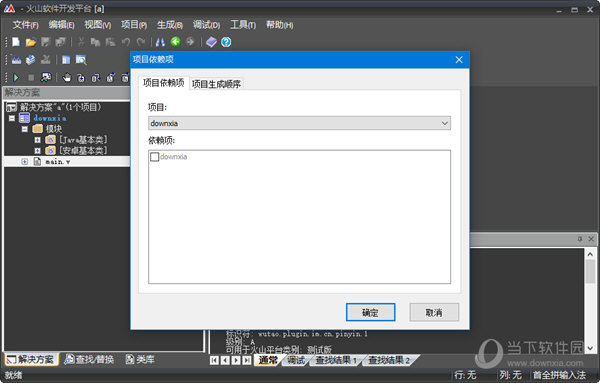Click the window layout panel icon
The height and width of the screenshot is (383, 600).
tap(66, 60)
